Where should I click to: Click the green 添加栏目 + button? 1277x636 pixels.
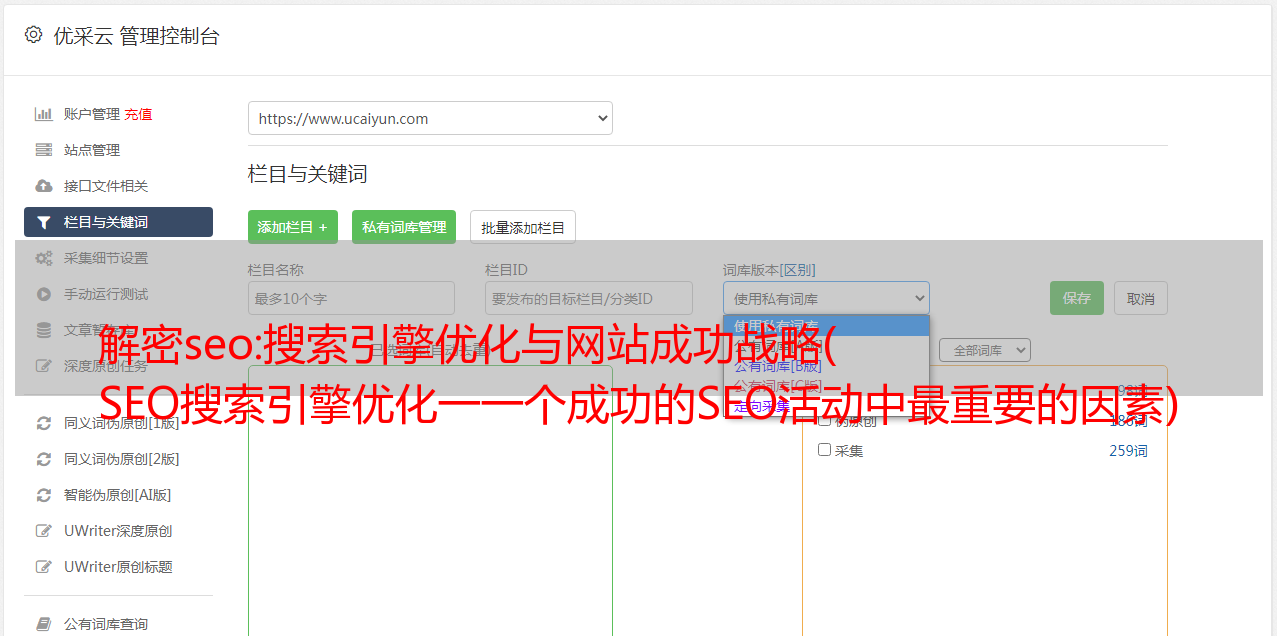click(293, 227)
